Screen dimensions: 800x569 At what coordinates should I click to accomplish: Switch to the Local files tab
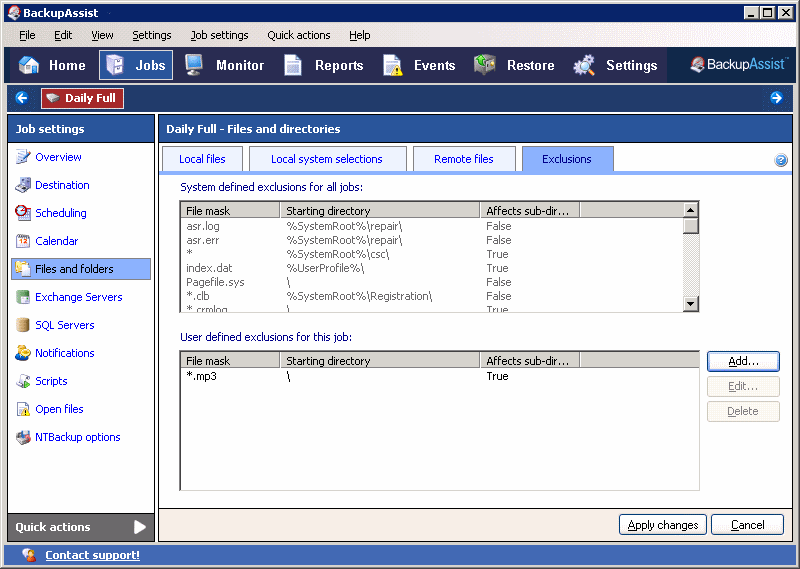pos(202,159)
